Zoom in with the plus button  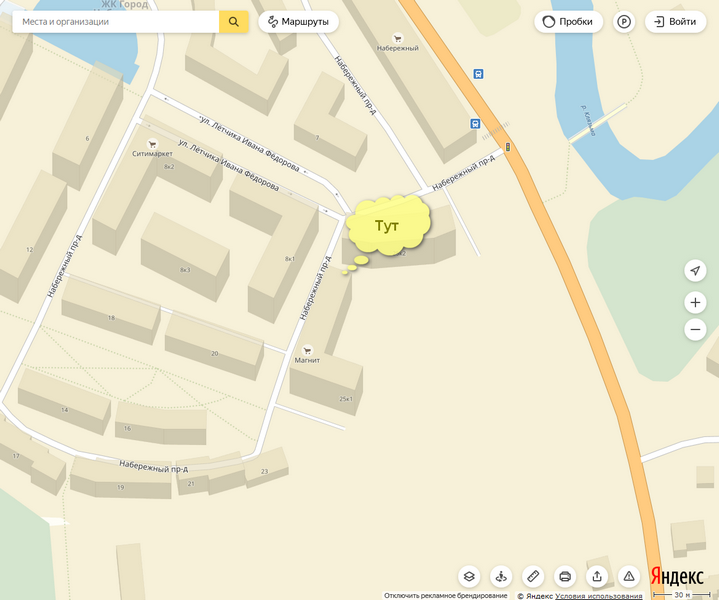pos(695,303)
